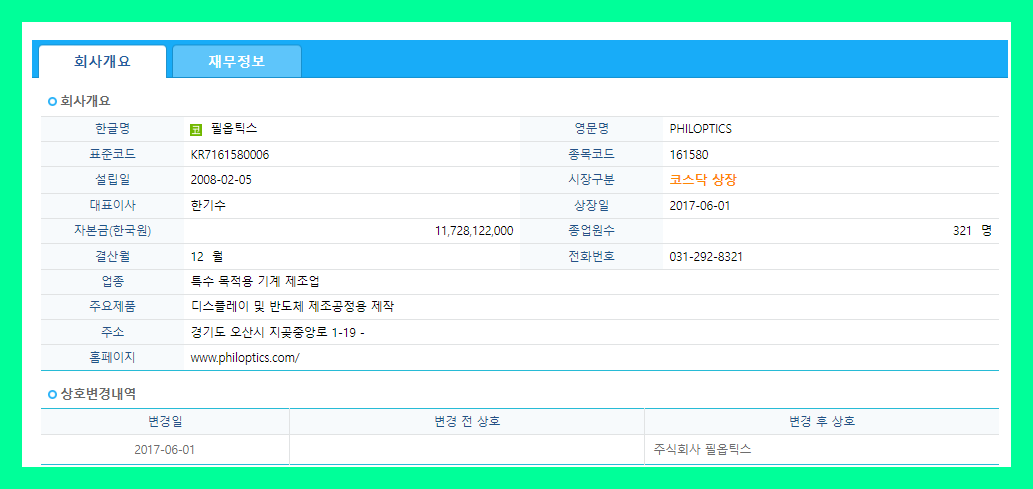The image size is (1033, 489).
Task: Click stock code 161580
Action: point(689,155)
